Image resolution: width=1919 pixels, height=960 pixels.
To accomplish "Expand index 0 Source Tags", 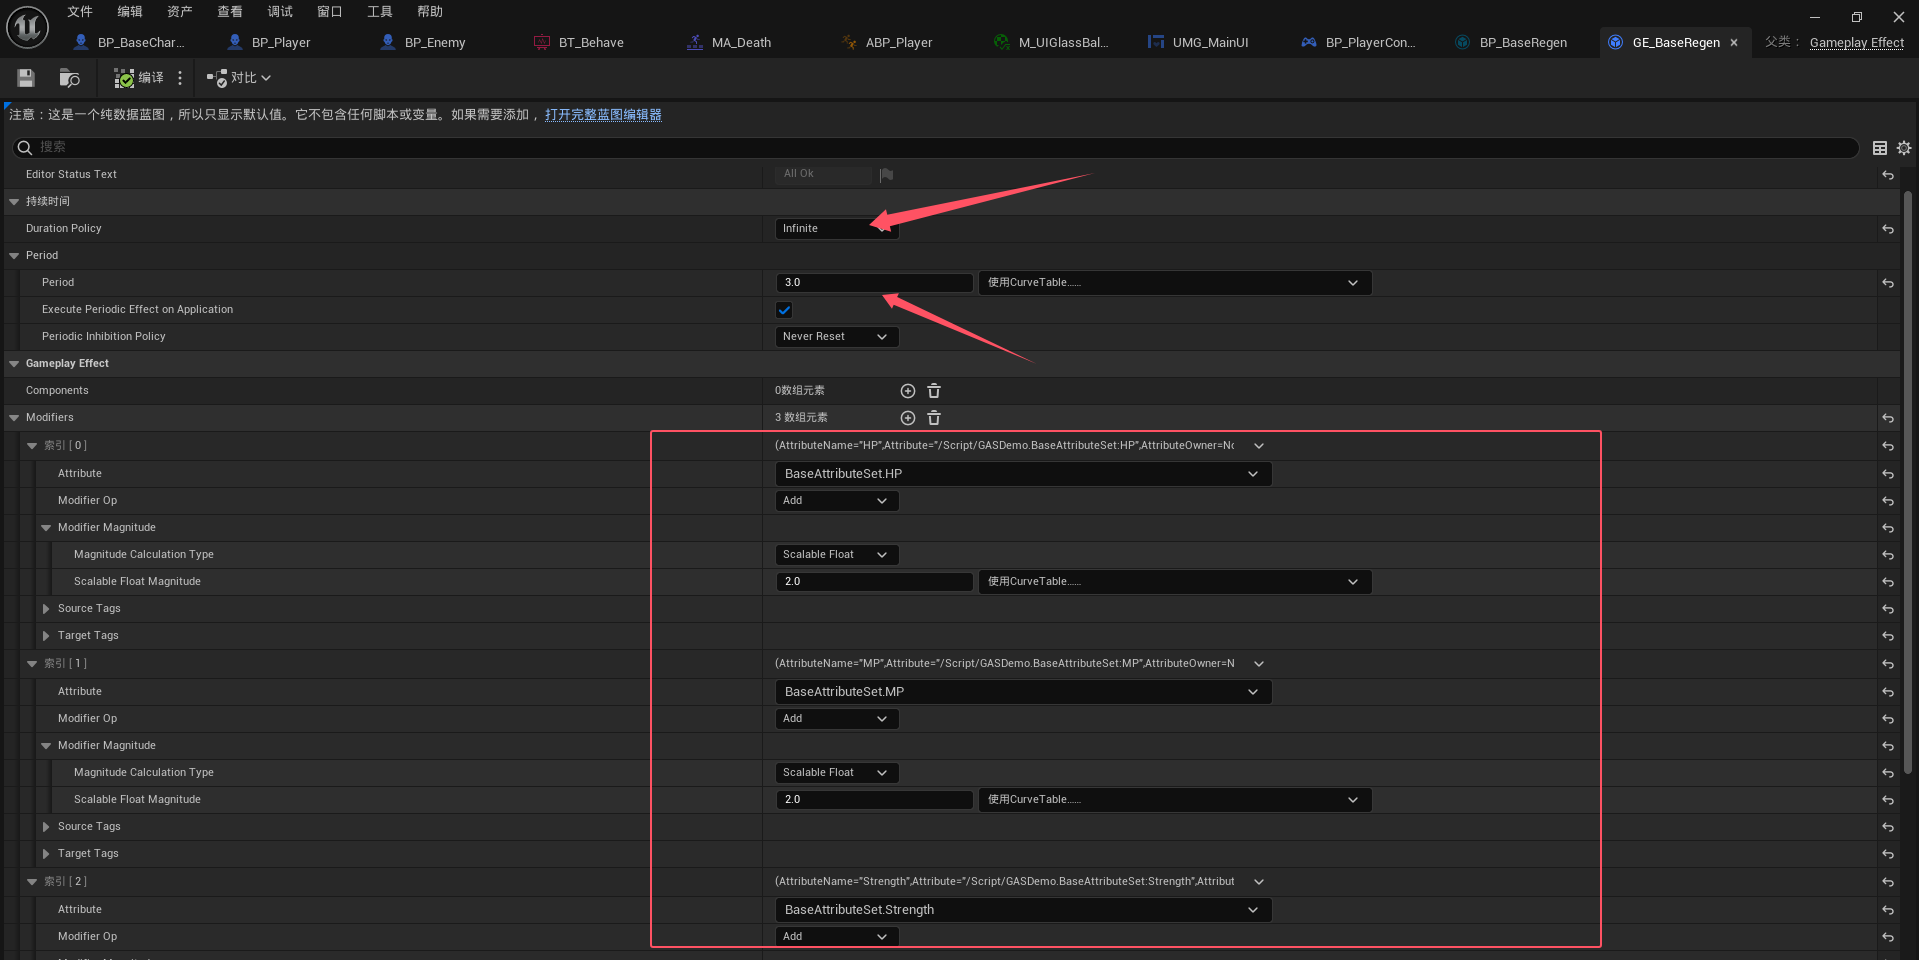I will (46, 609).
